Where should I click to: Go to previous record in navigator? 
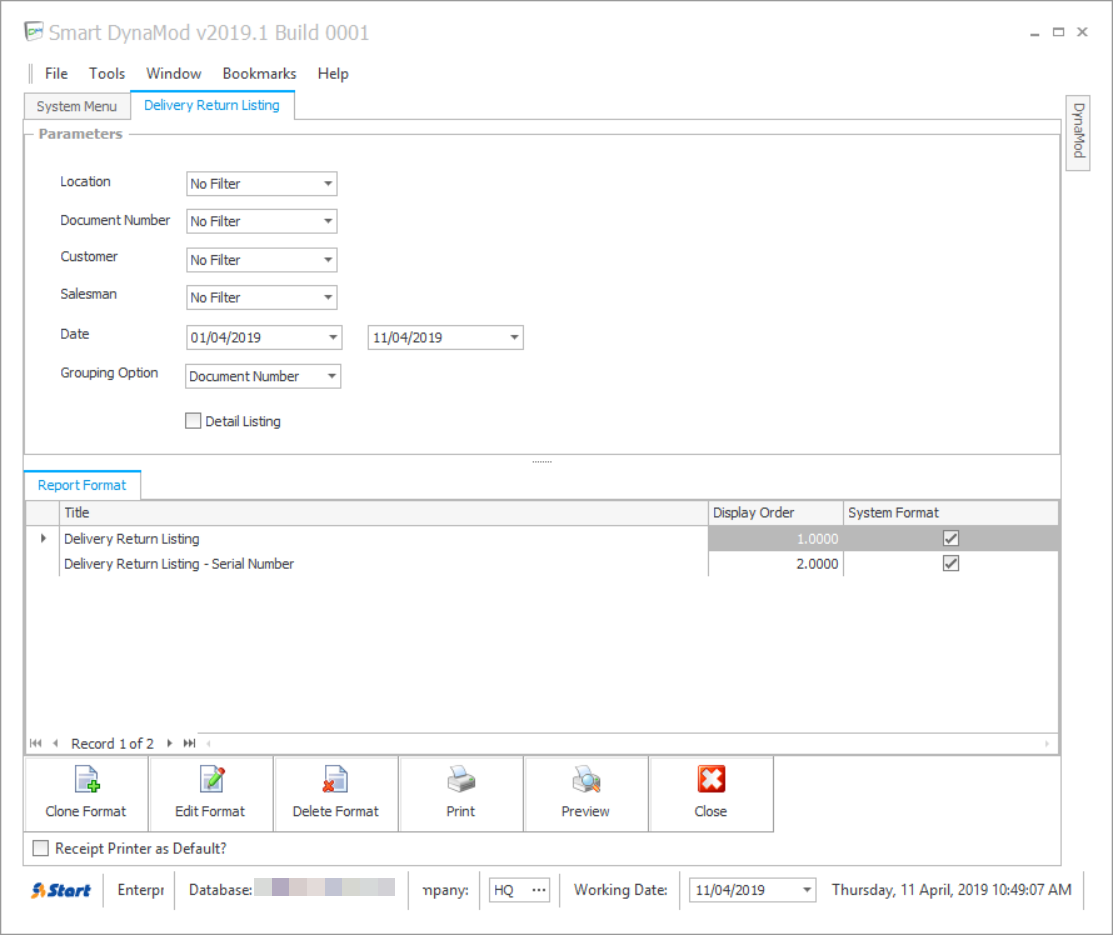coord(55,743)
